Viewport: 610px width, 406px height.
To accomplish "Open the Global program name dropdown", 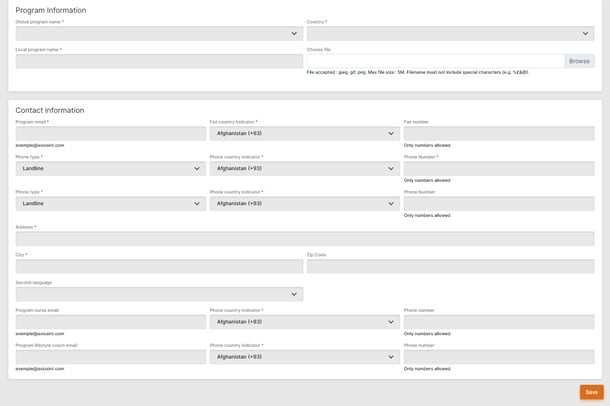I will [x=159, y=33].
